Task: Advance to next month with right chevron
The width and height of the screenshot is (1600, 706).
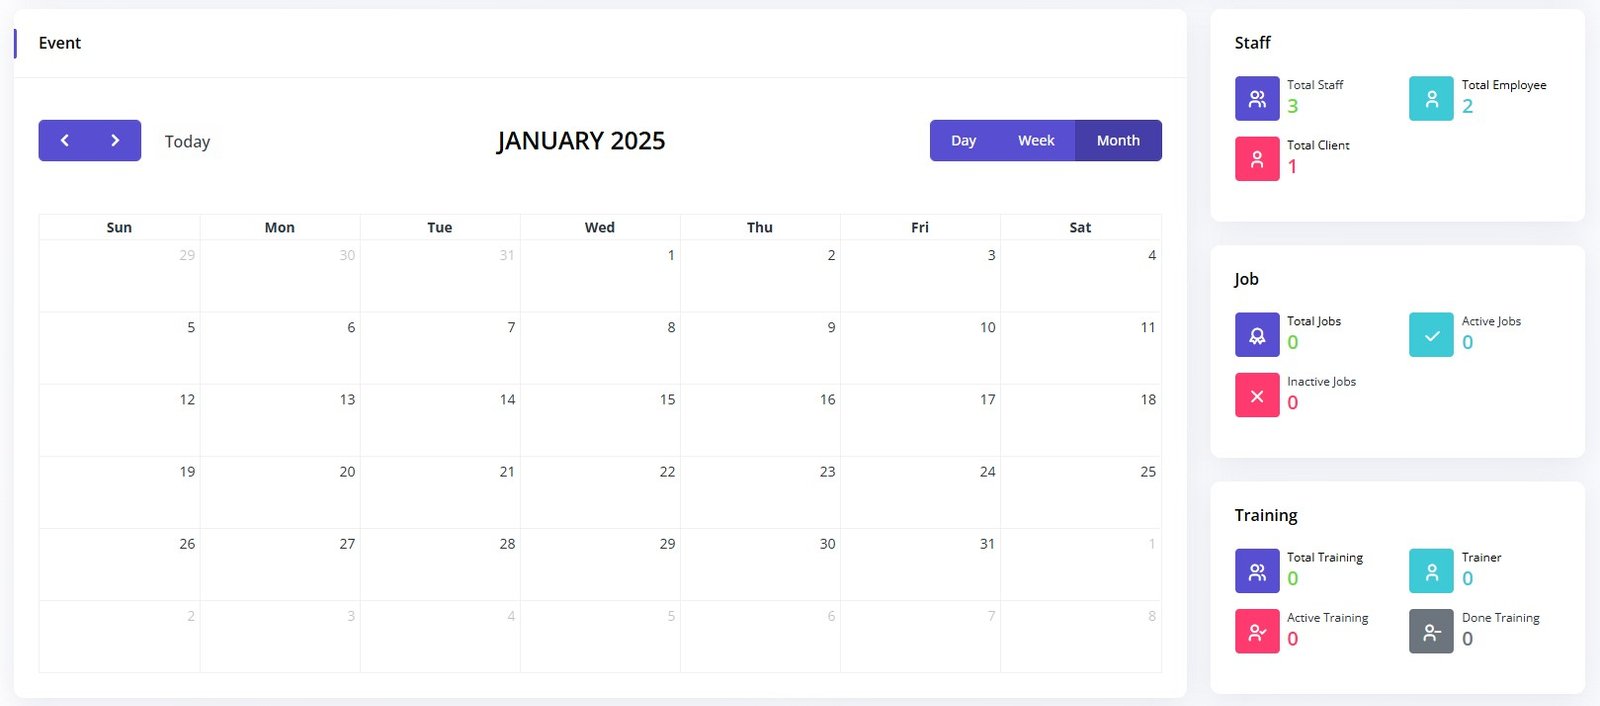Action: coord(115,141)
